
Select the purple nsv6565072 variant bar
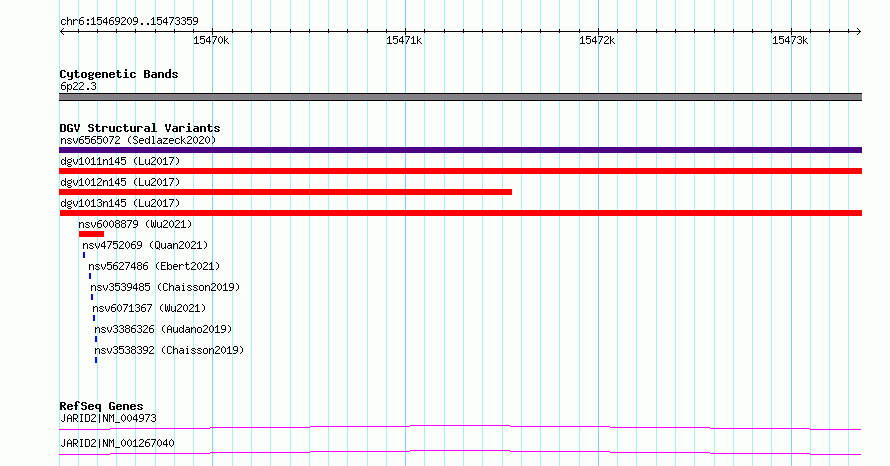(460, 150)
